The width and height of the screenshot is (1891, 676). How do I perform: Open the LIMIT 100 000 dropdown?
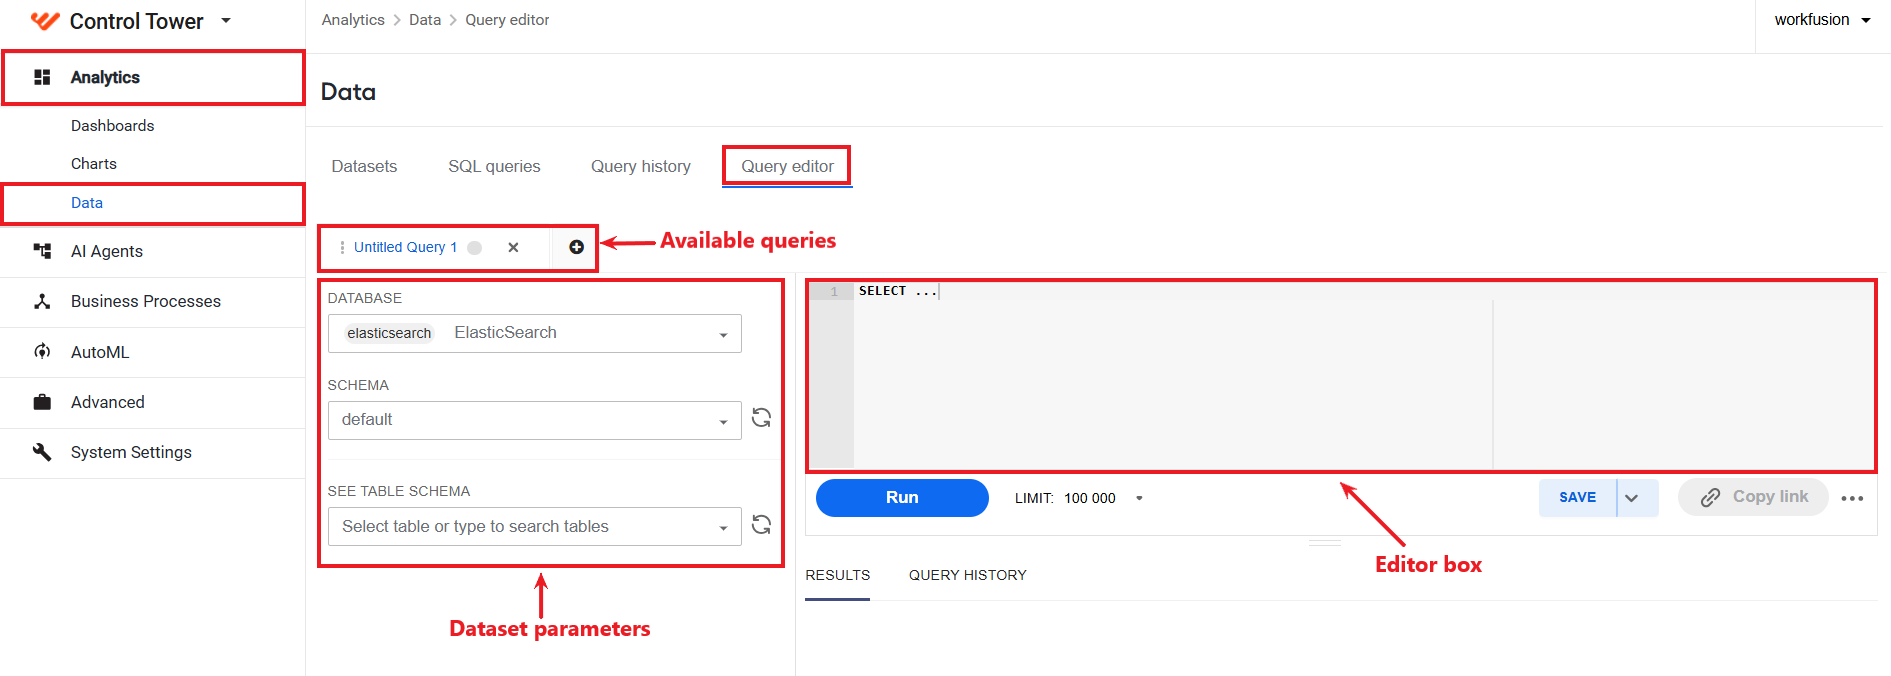pyautogui.click(x=1079, y=498)
